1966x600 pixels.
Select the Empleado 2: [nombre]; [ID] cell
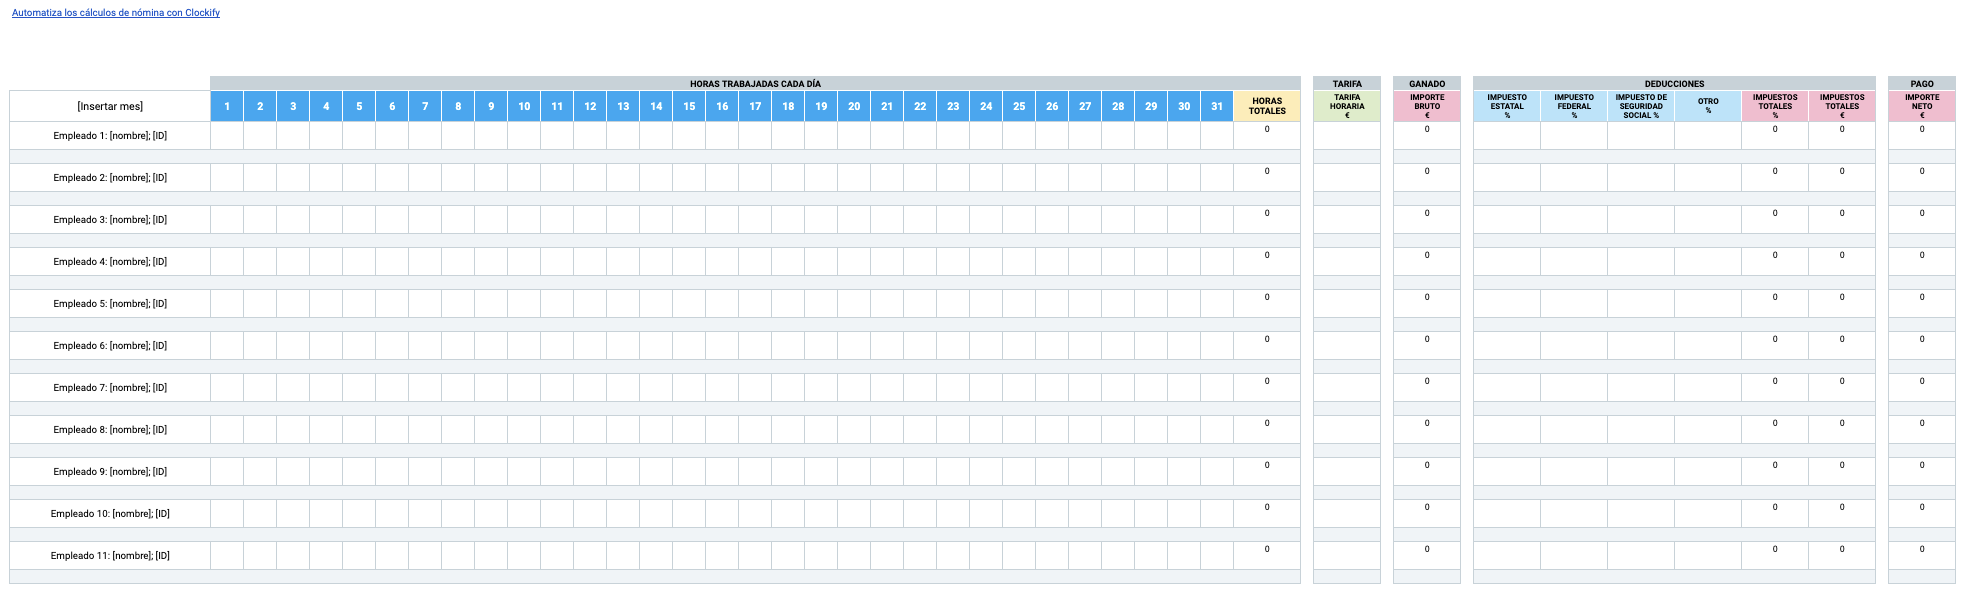click(x=110, y=178)
